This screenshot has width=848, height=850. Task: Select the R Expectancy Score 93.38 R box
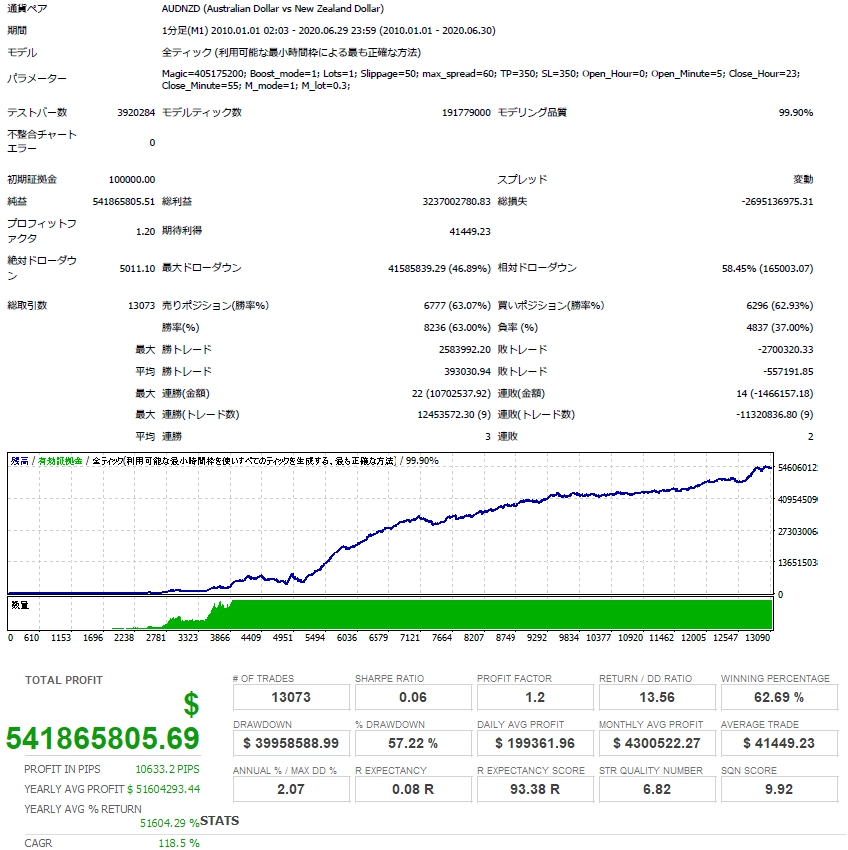tap(535, 789)
